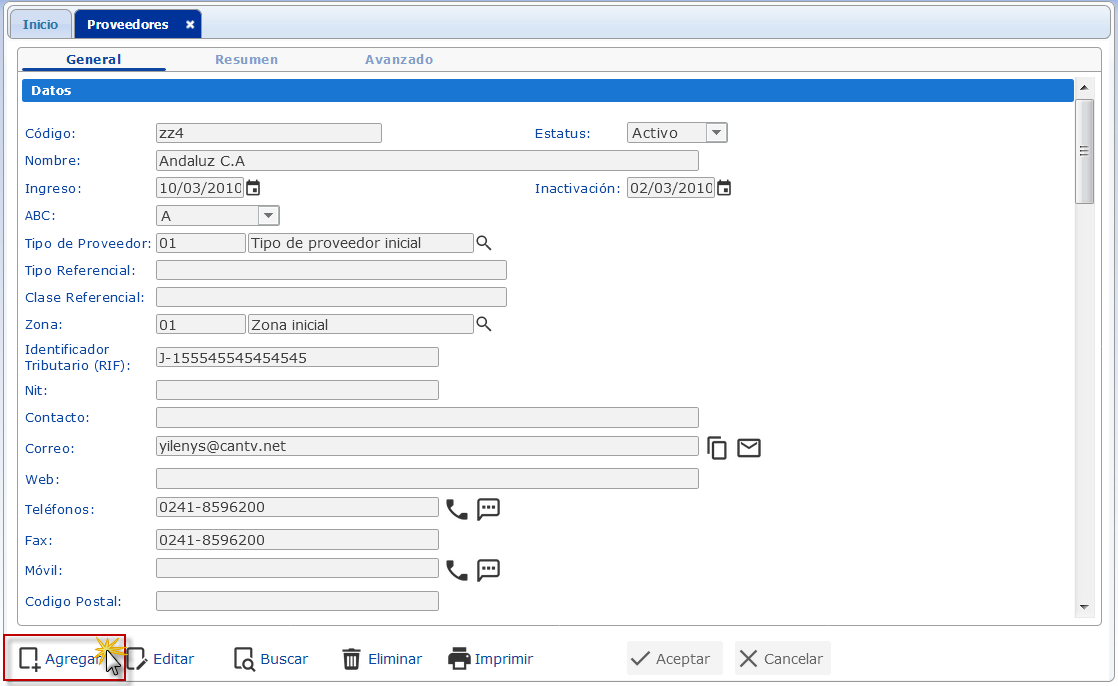Switch to the Resumen tab
Image resolution: width=1118 pixels, height=686 pixels.
tap(246, 60)
